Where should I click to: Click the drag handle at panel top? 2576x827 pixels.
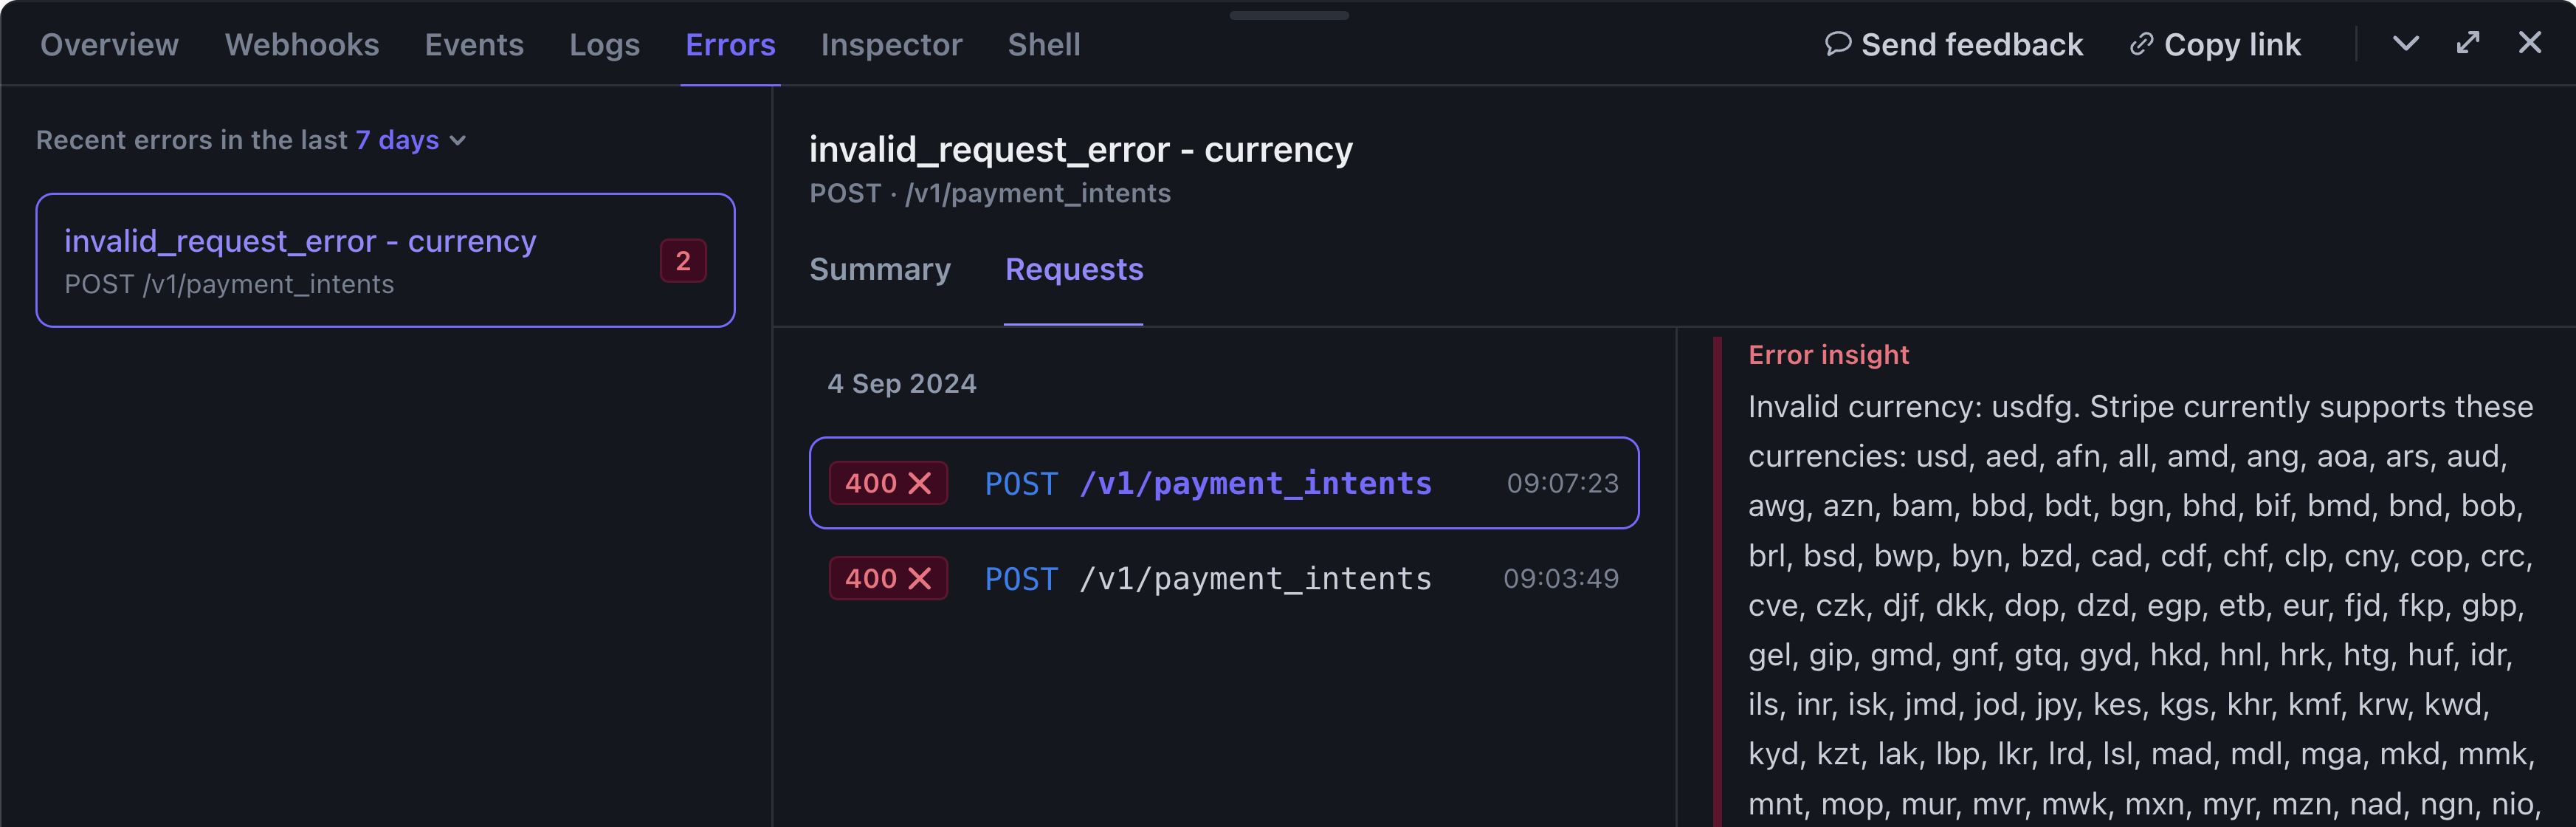point(1288,14)
